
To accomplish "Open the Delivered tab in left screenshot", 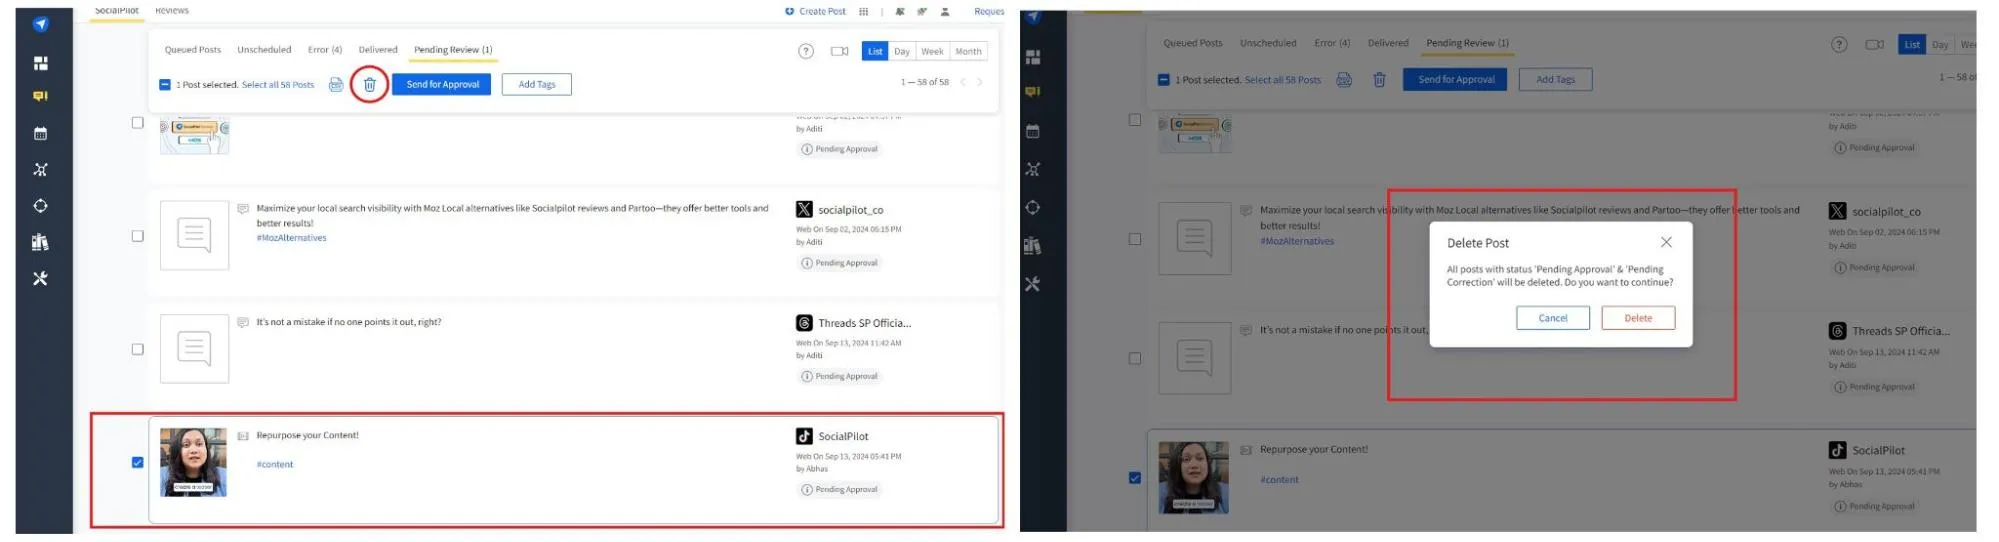I will click(x=378, y=50).
